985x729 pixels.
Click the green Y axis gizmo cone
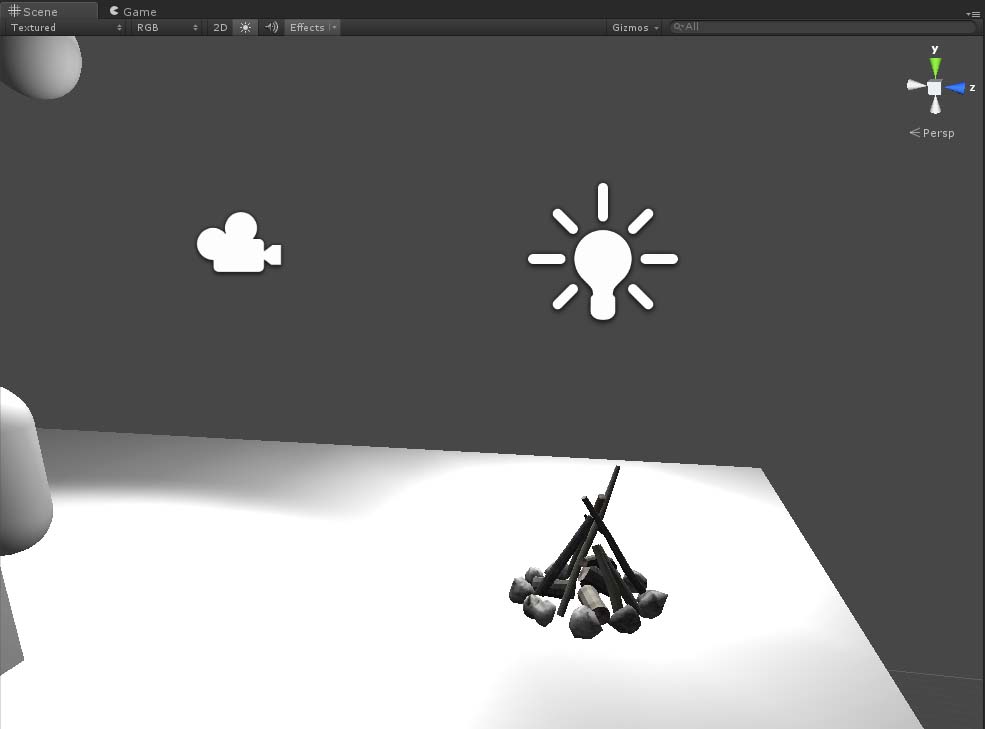(935, 67)
